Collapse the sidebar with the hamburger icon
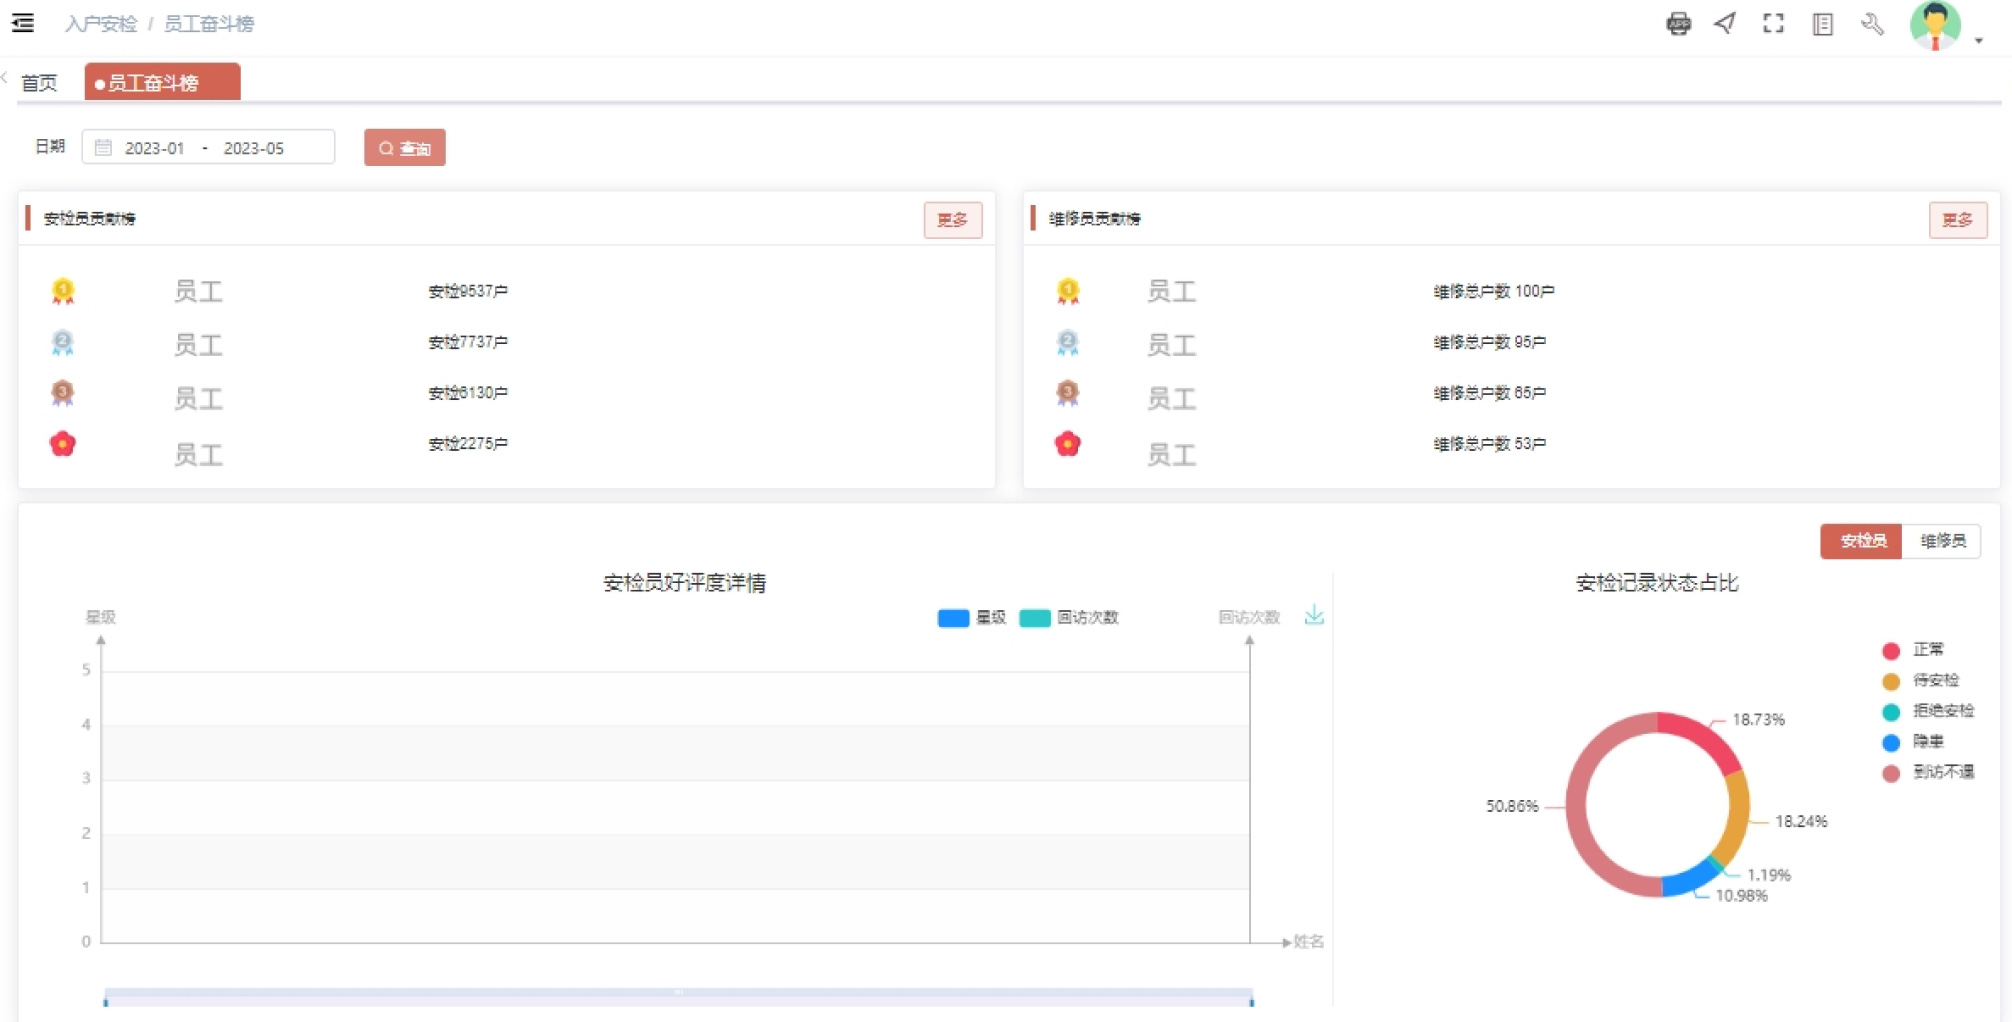2012x1022 pixels. tap(23, 23)
